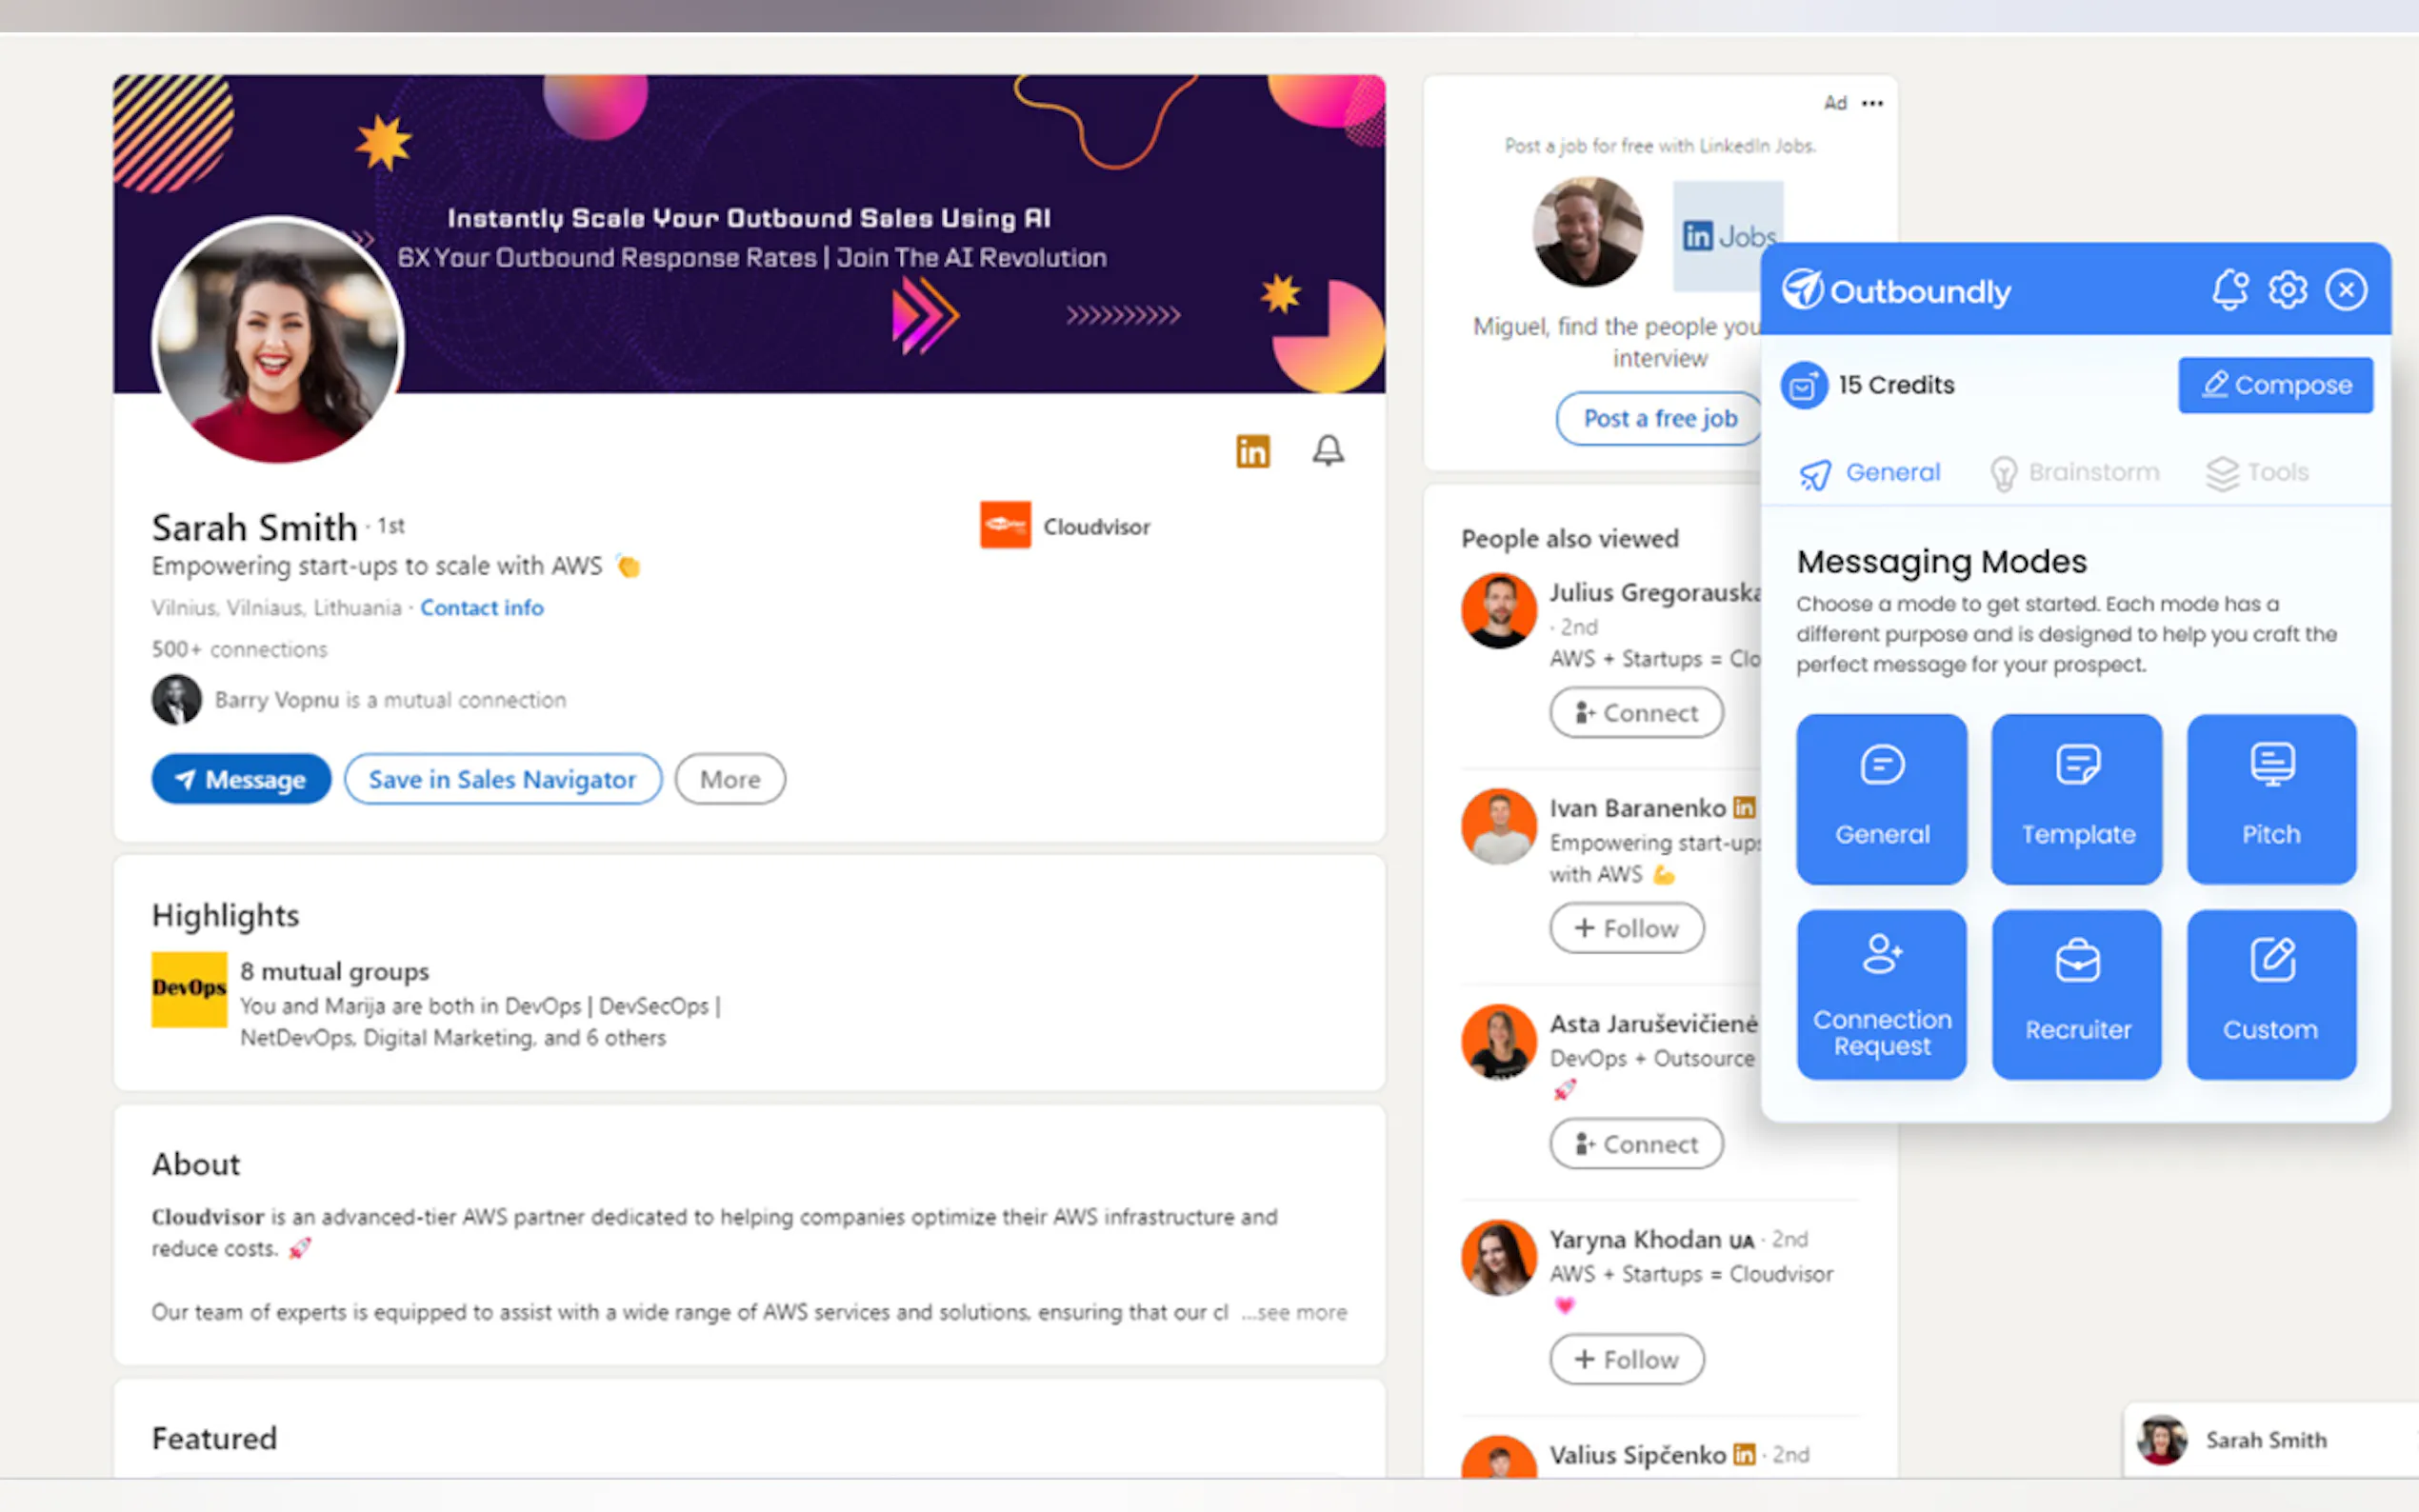Pick the Recruiter messaging mode
Screen dimensions: 2419x1512
click(2077, 994)
